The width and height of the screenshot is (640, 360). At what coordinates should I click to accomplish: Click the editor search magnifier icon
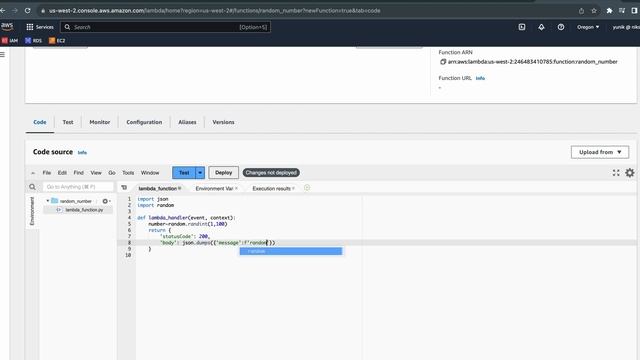pos(32,187)
